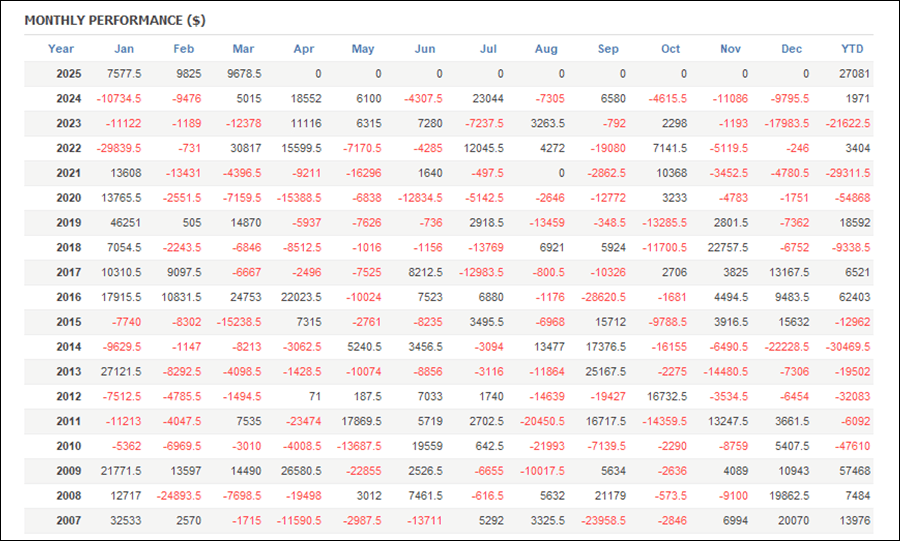900x541 pixels.
Task: Click the 2025 Jan value 7577.5
Action: coord(124,73)
